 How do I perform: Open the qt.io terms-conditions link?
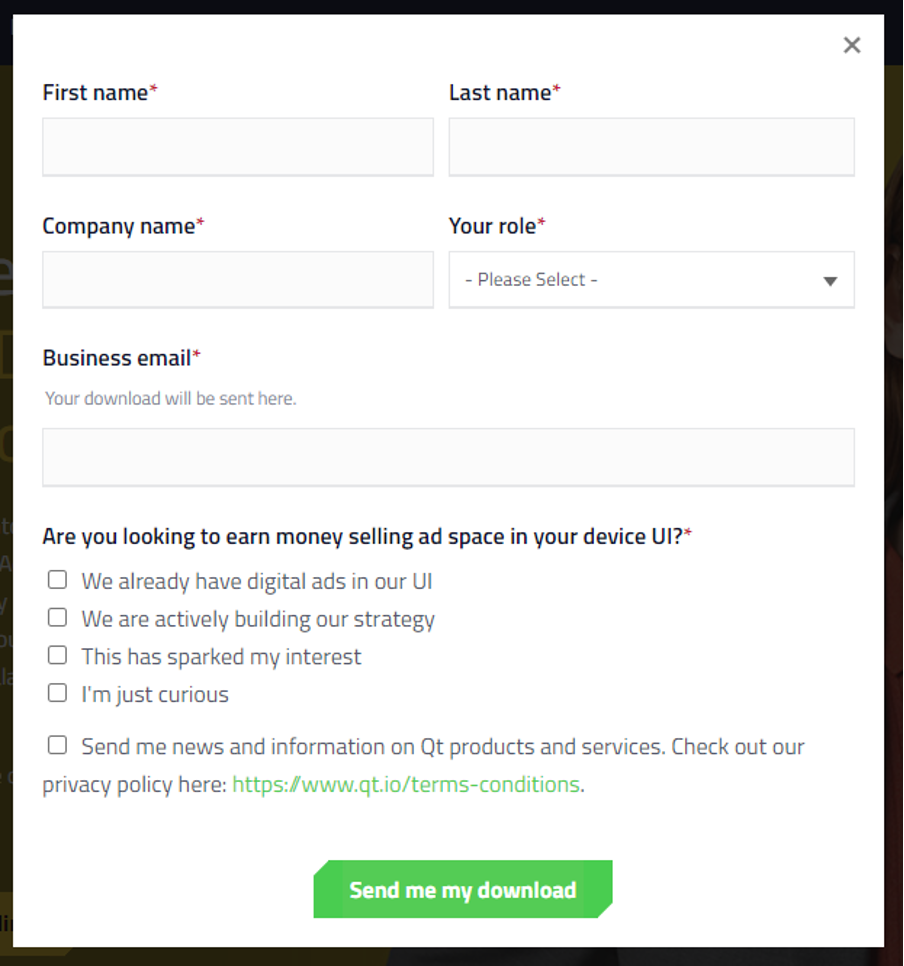[x=406, y=785]
